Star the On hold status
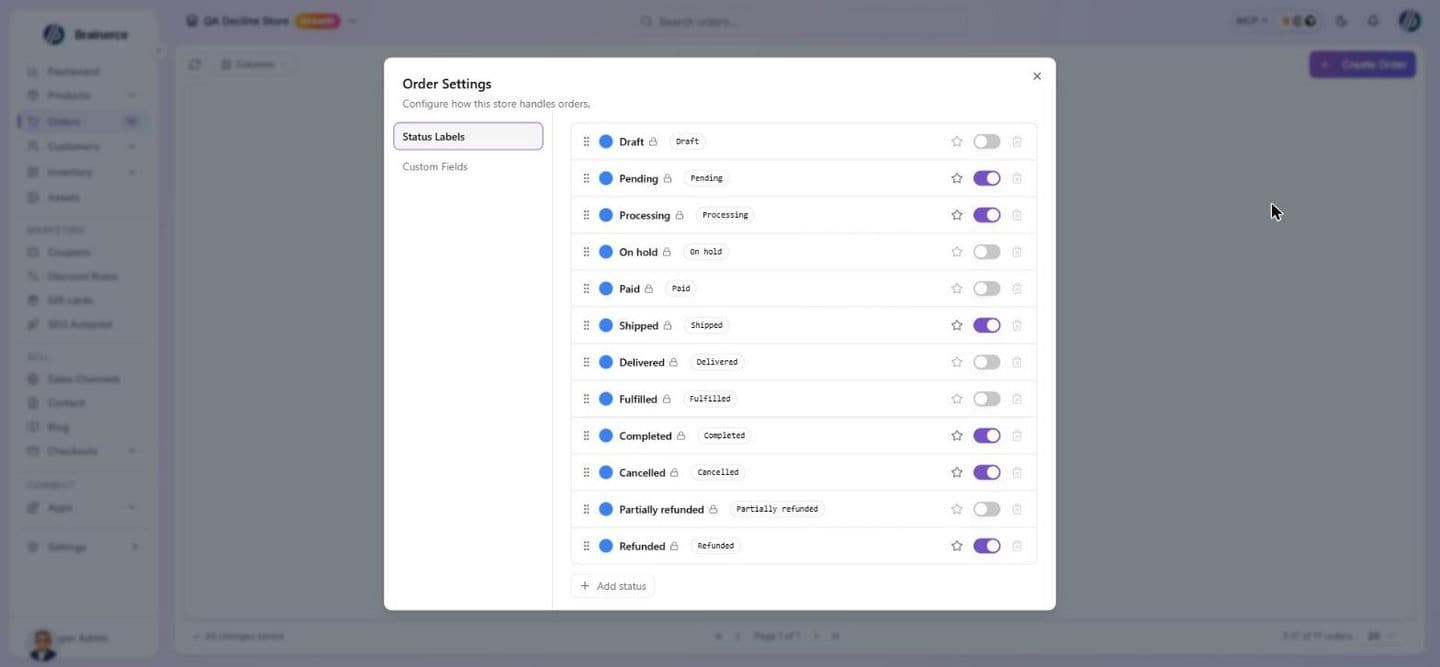Viewport: 1440px width, 667px height. 956,252
